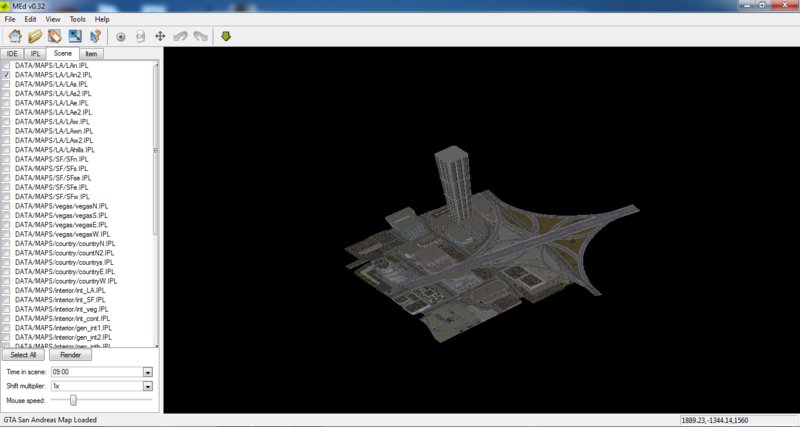Select the DATA/MAPS/SF/SFe.IPL entry

click(52, 187)
